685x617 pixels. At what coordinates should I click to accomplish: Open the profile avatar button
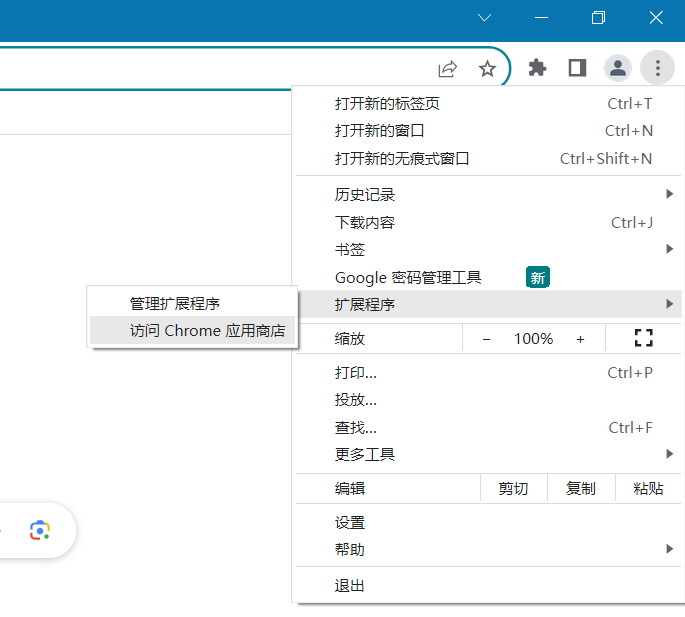[618, 68]
